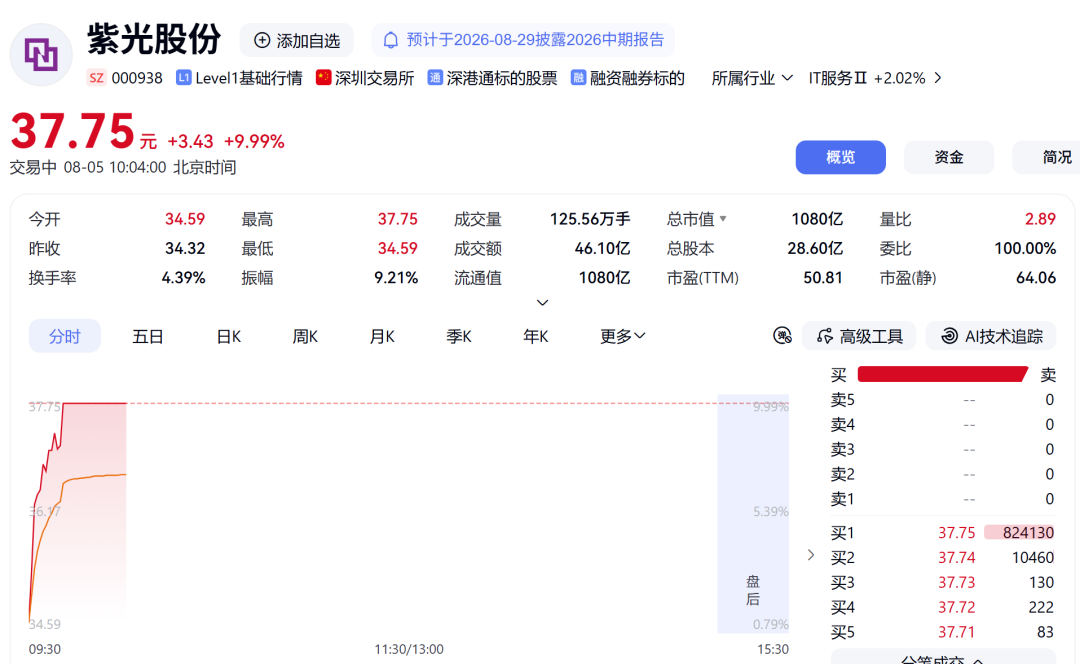Image resolution: width=1080 pixels, height=664 pixels.
Task: Select the 日K chart tab
Action: point(229,336)
